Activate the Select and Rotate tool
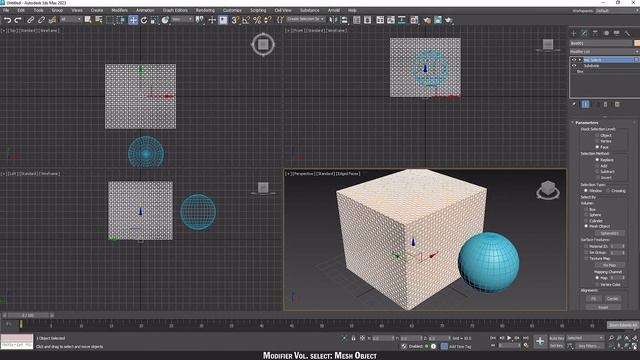This screenshot has height=360, width=640. [x=144, y=20]
